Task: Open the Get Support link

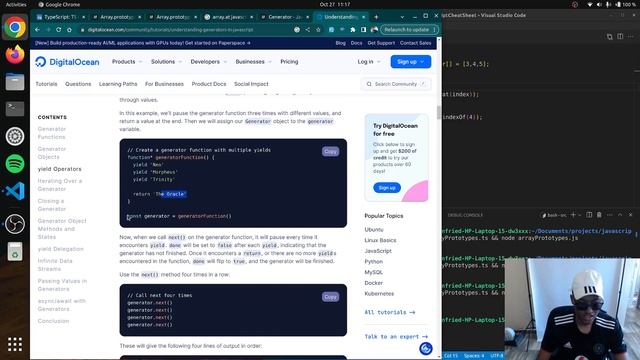Action: (381, 43)
